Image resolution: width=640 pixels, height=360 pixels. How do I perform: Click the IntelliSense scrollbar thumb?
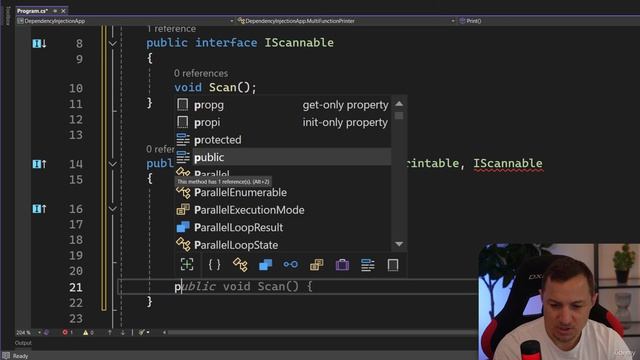point(399,116)
